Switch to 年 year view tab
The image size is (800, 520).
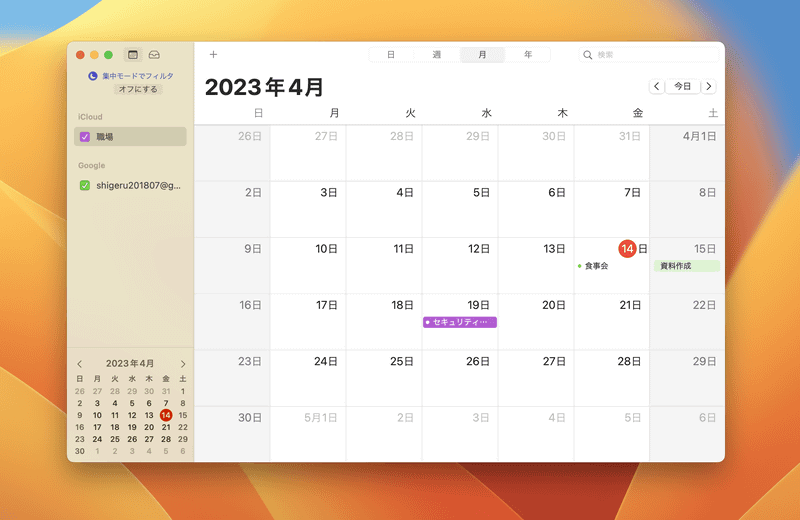point(528,55)
